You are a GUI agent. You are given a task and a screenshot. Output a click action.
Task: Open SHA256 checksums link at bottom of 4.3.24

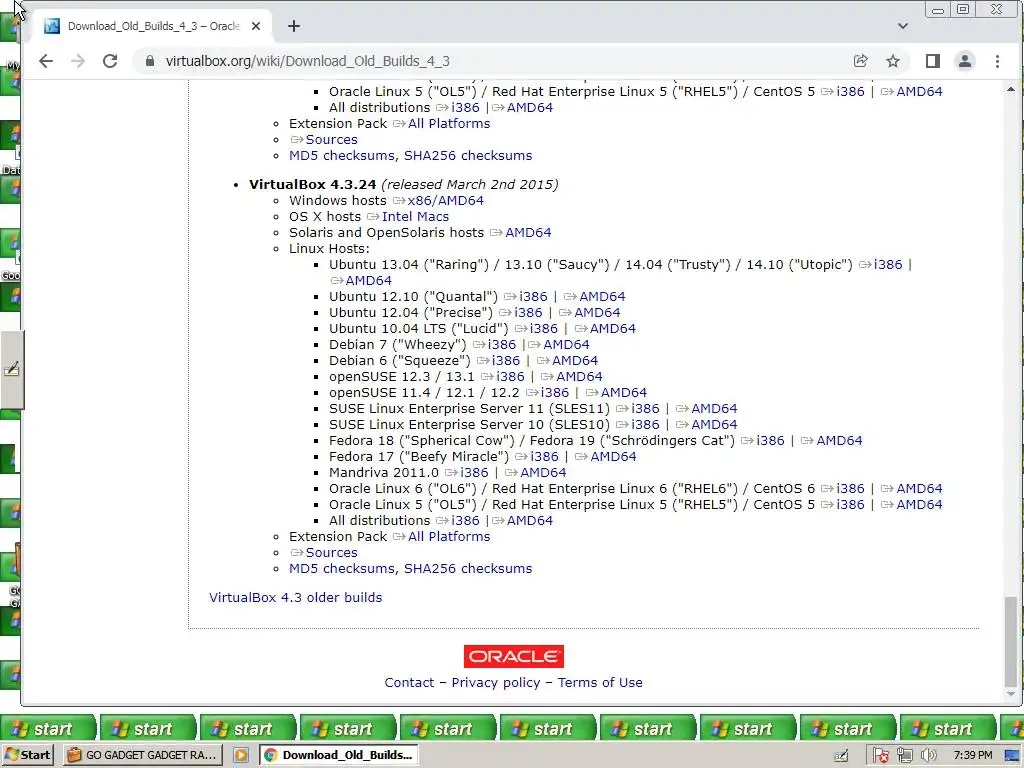(468, 569)
